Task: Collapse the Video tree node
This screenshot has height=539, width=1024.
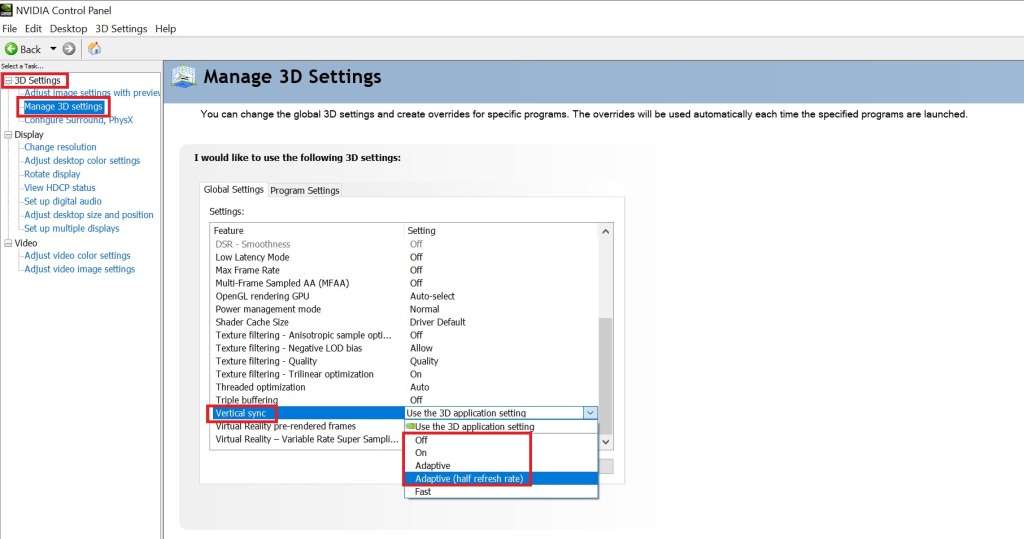Action: 8,243
